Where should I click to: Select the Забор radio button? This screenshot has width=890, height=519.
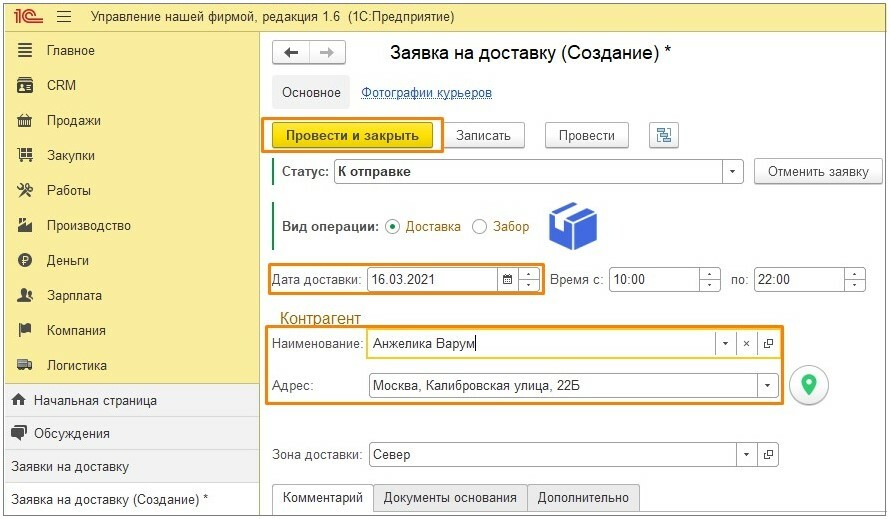[x=480, y=227]
